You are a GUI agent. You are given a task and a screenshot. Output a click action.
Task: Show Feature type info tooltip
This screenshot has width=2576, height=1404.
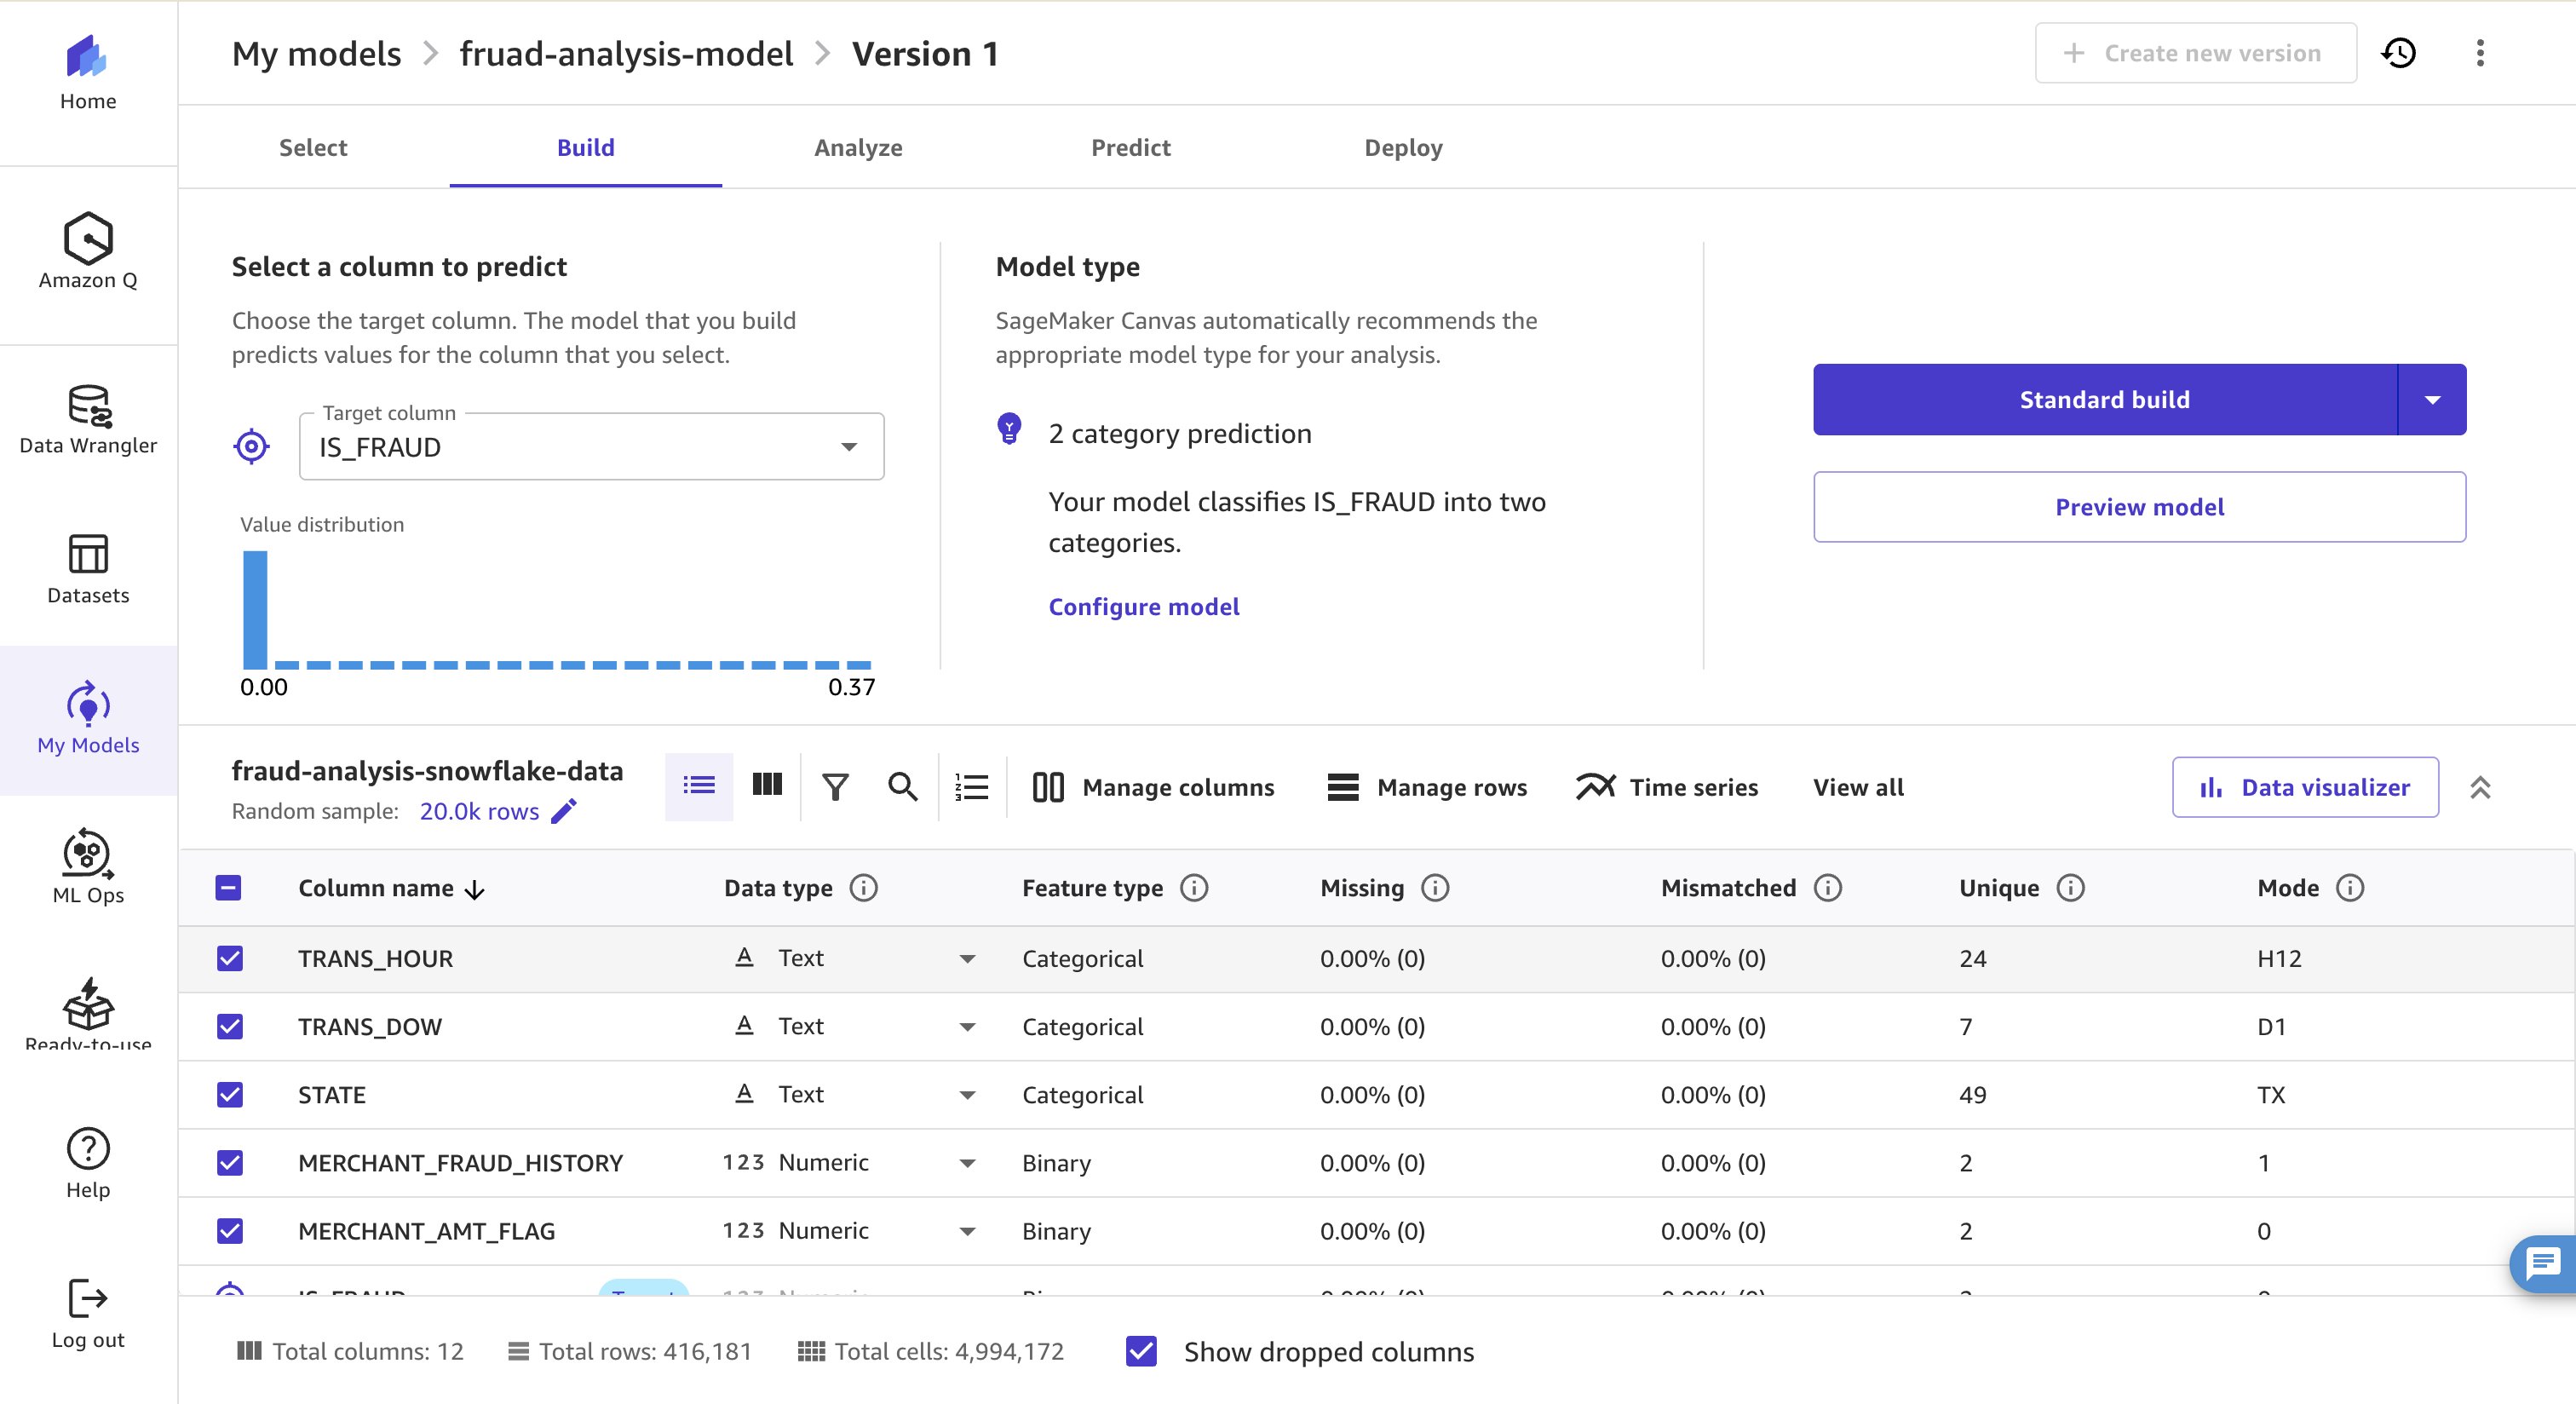[x=1194, y=888]
